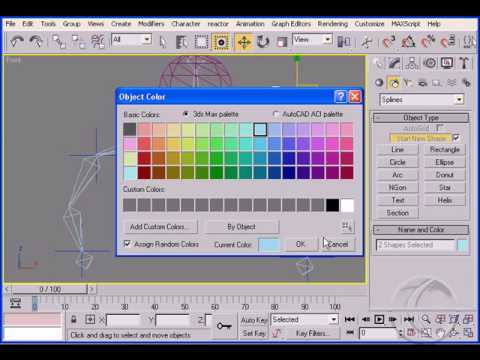Click the Redo arrow icon

[x=36, y=42]
